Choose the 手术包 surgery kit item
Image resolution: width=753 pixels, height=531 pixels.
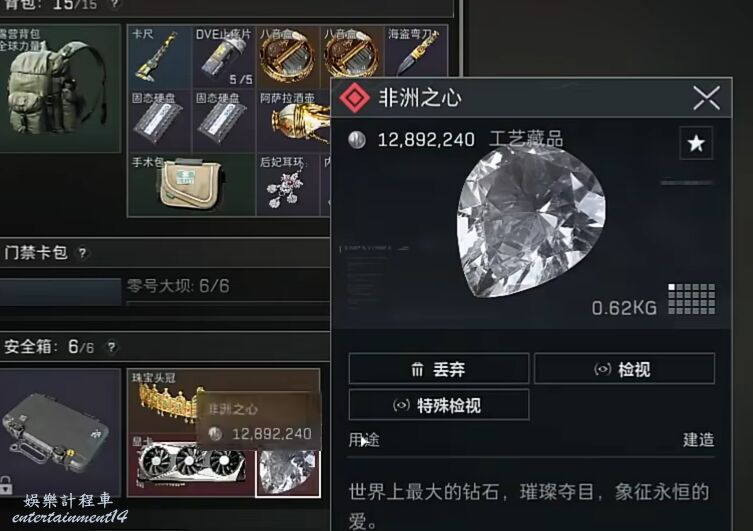[192, 184]
